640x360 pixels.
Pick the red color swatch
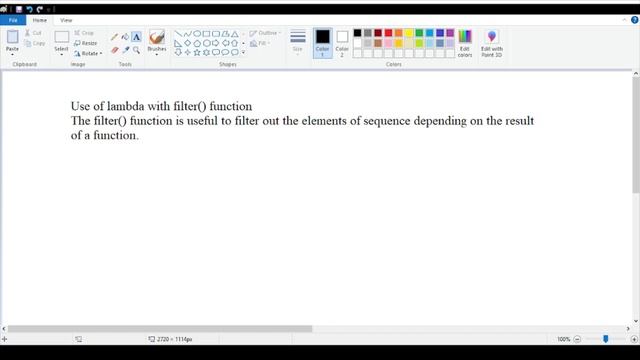pos(388,33)
